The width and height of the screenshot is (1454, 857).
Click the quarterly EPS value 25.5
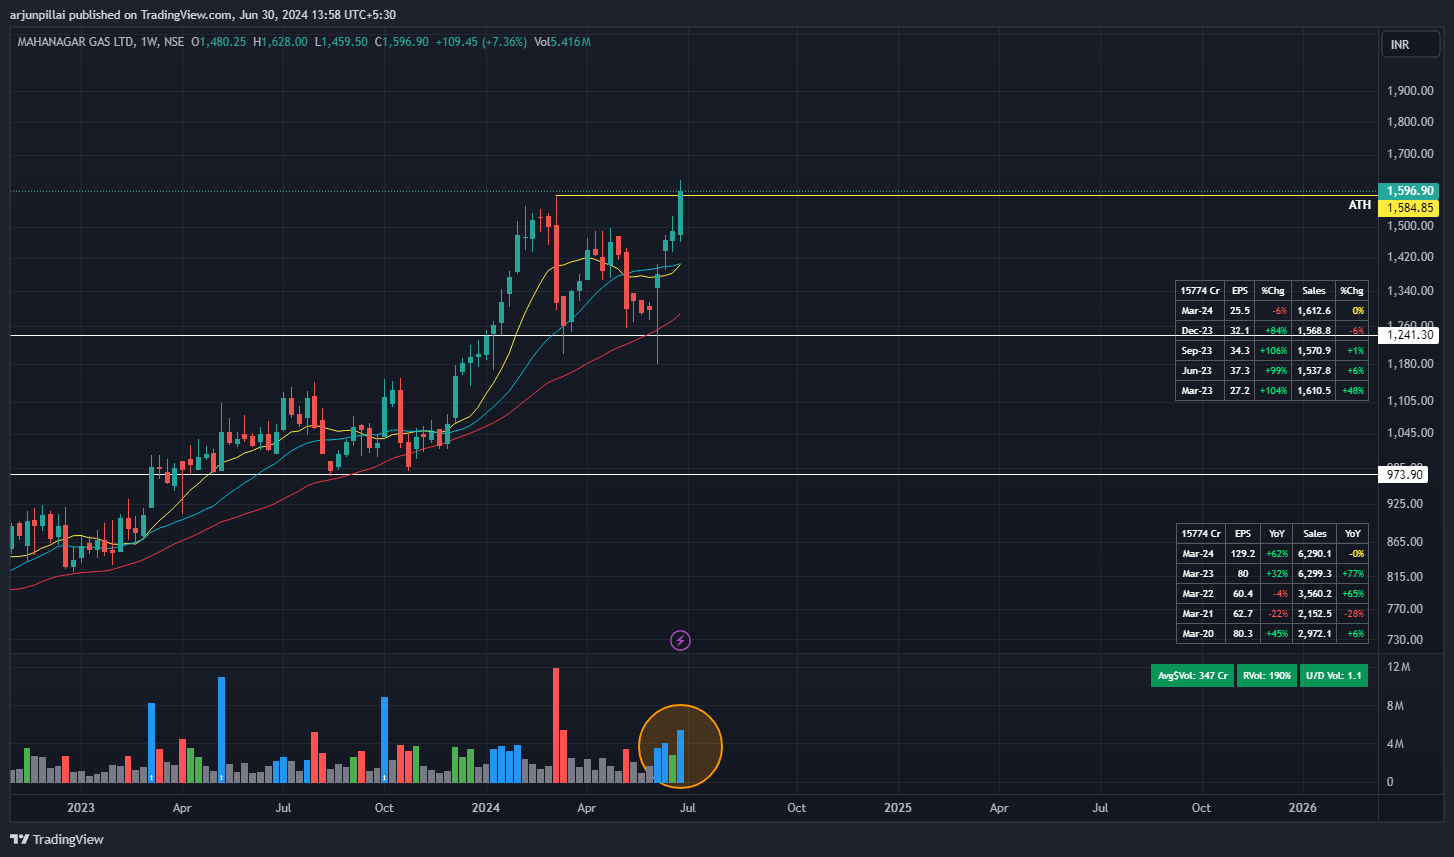pos(1240,311)
